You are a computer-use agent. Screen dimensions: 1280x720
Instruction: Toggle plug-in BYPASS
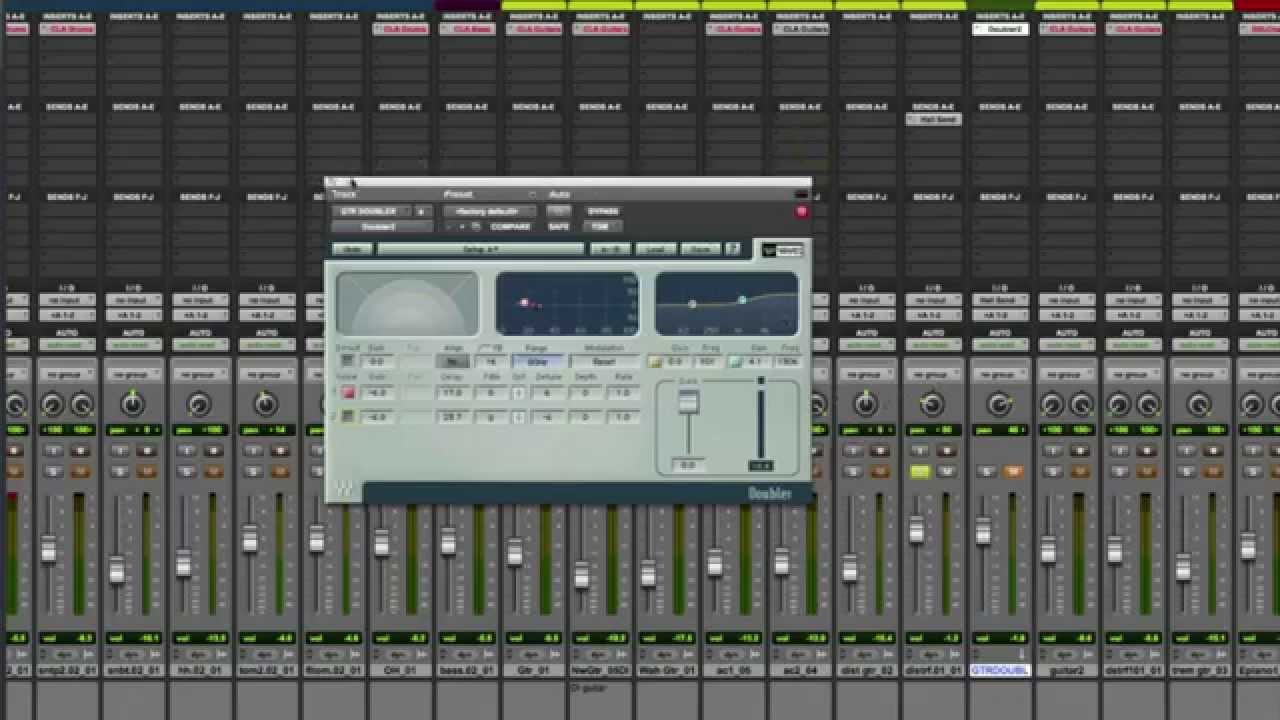click(x=603, y=212)
